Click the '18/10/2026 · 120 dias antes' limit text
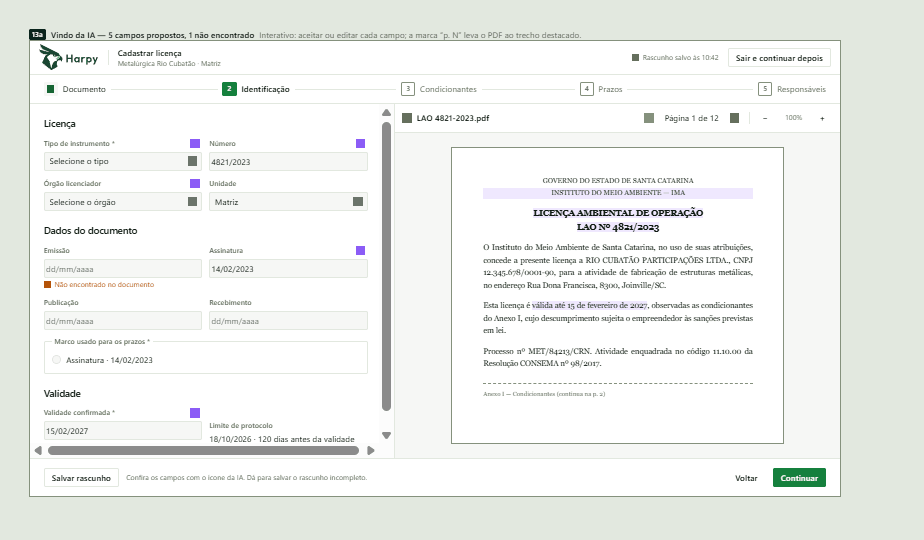924x540 pixels. [x=282, y=439]
